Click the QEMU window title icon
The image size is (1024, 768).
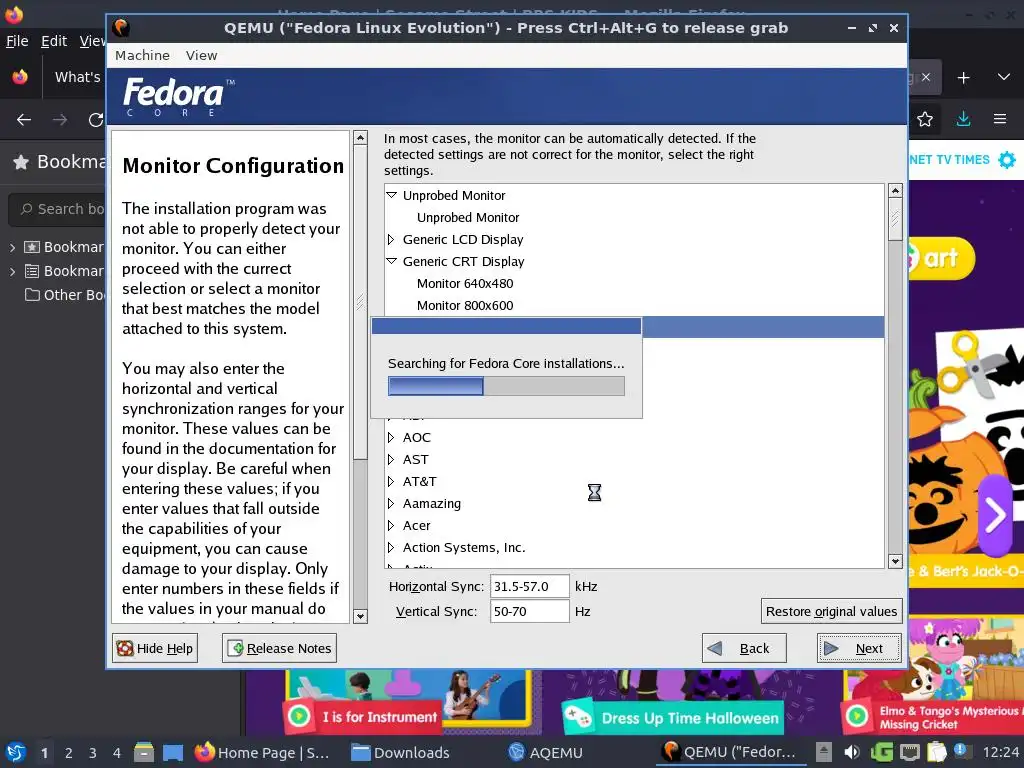point(121,27)
